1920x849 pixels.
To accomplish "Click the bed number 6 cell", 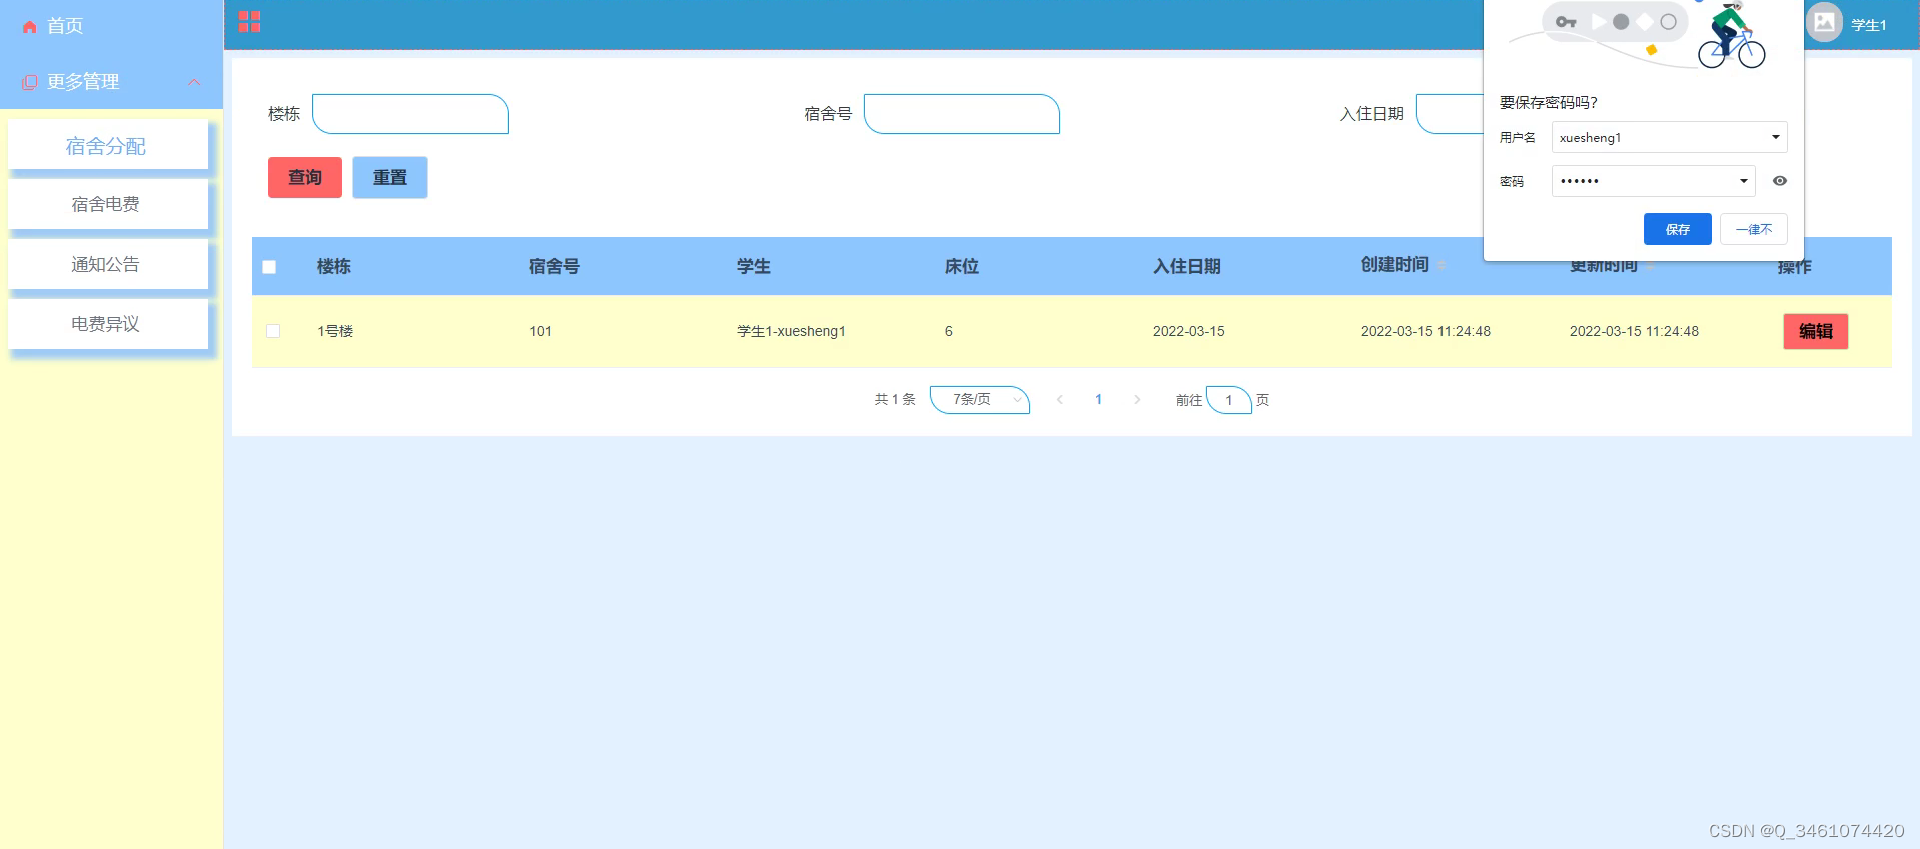I will pos(949,331).
